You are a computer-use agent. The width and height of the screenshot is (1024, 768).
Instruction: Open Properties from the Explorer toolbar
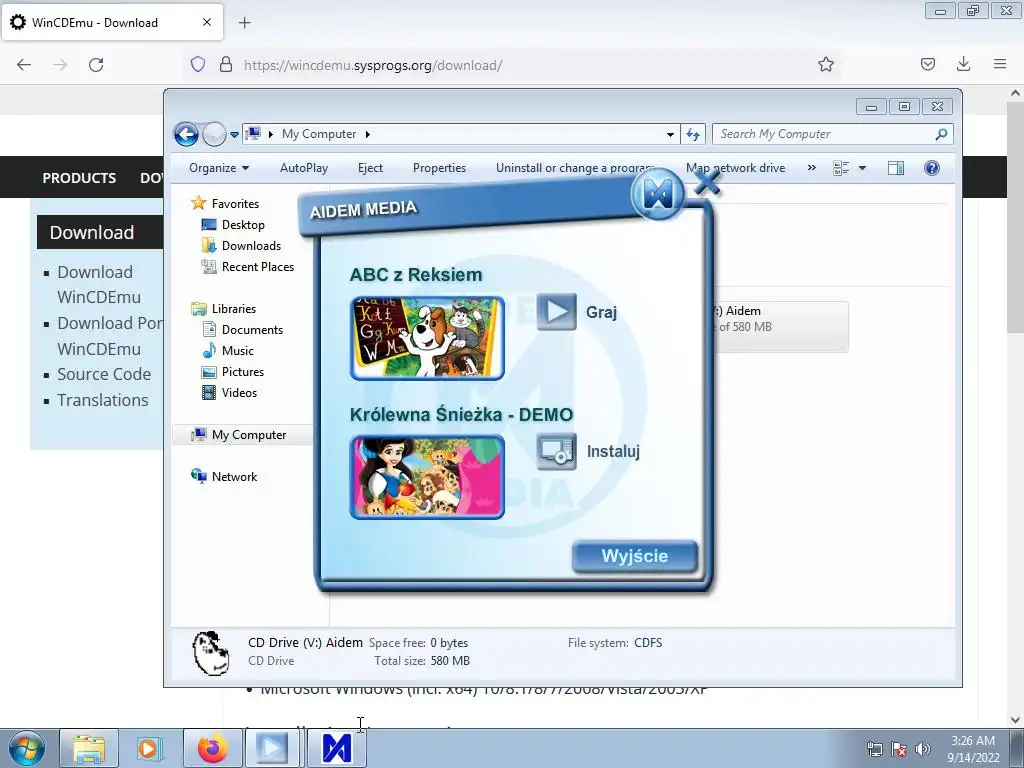click(440, 168)
